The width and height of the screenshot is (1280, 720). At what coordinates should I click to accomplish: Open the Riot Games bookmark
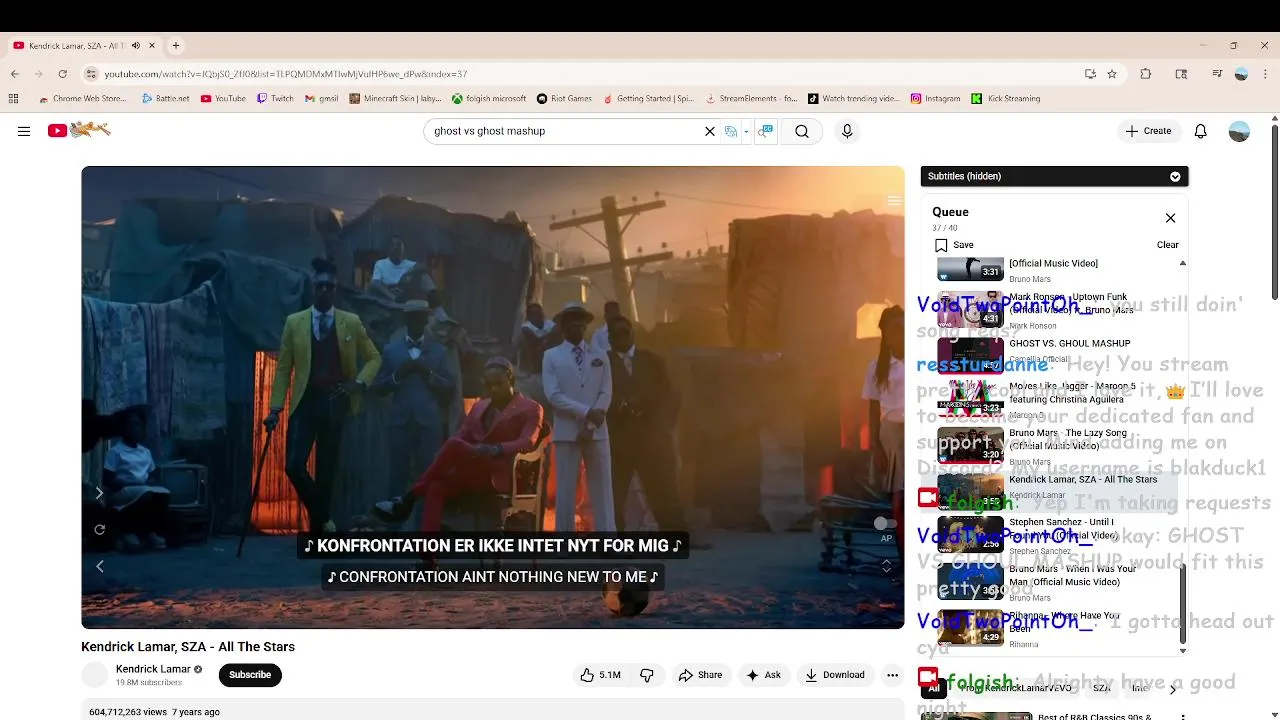(x=564, y=99)
